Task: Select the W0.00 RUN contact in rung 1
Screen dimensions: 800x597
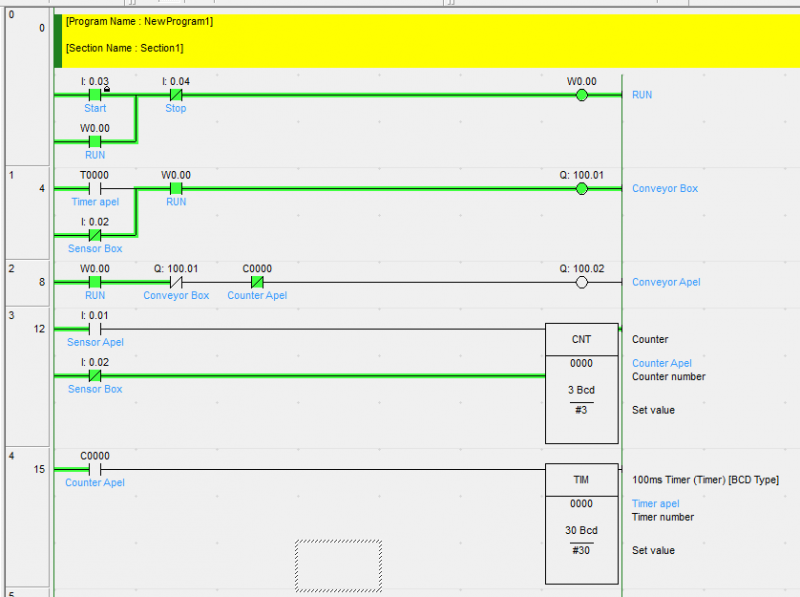Action: [x=176, y=189]
